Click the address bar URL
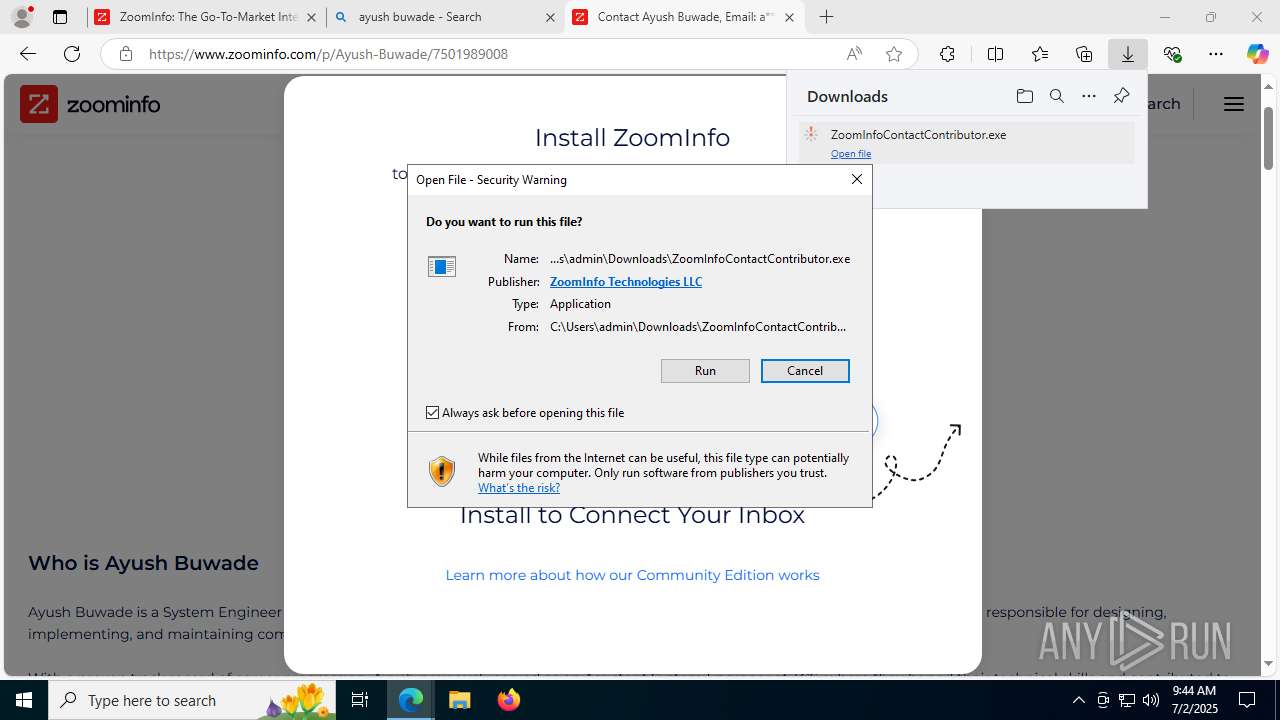The height and width of the screenshot is (720, 1280). 328,54
